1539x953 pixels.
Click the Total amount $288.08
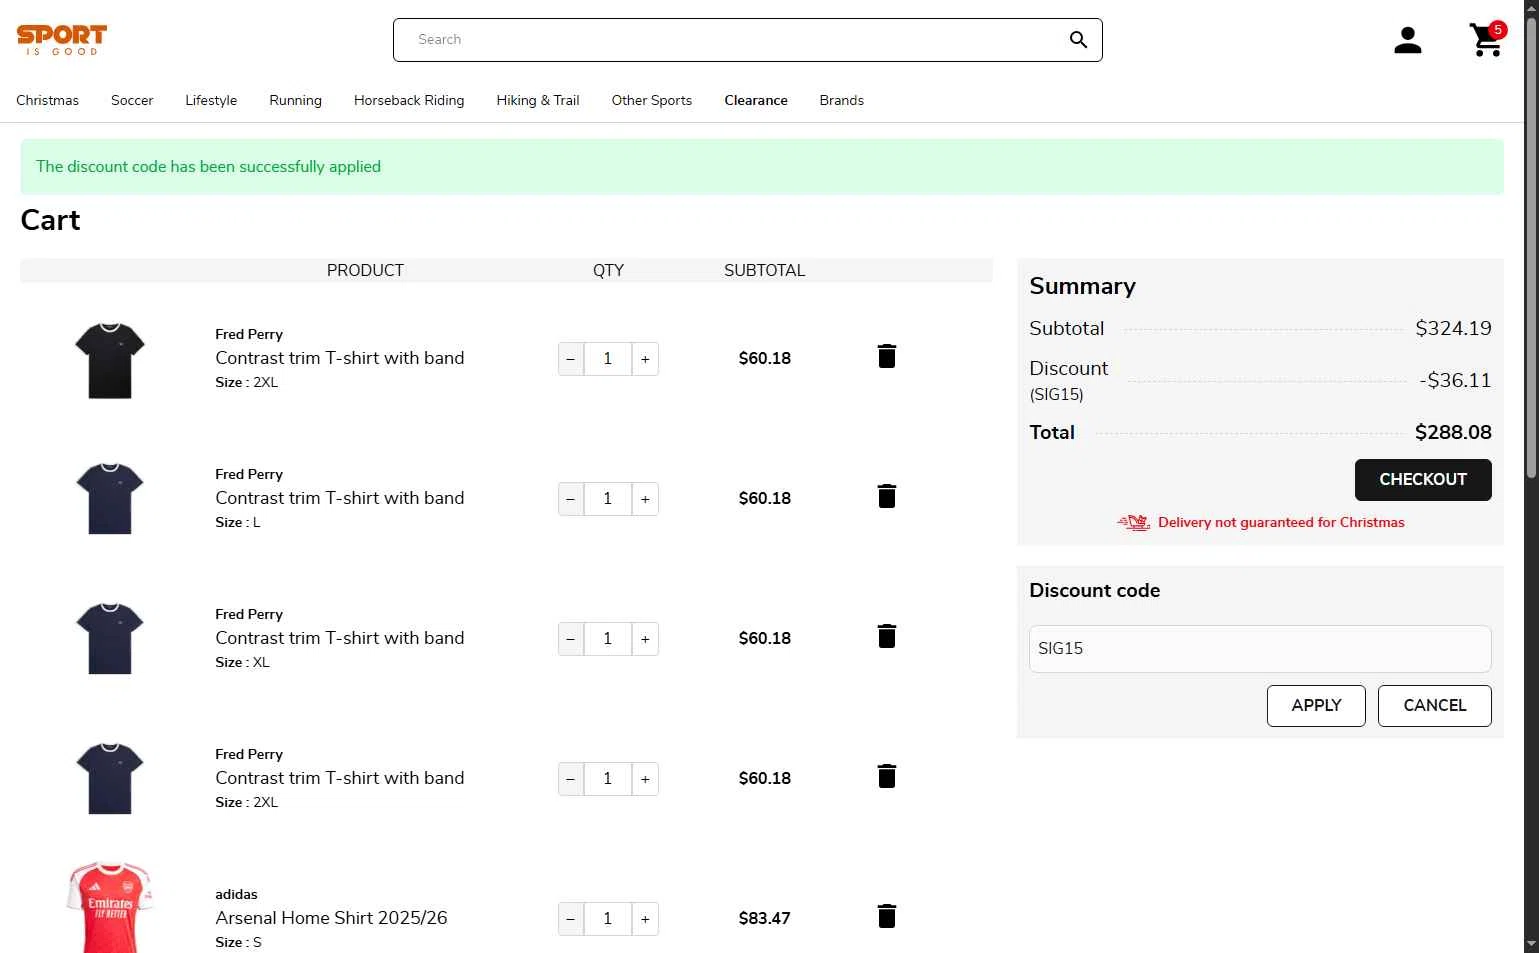(1453, 432)
